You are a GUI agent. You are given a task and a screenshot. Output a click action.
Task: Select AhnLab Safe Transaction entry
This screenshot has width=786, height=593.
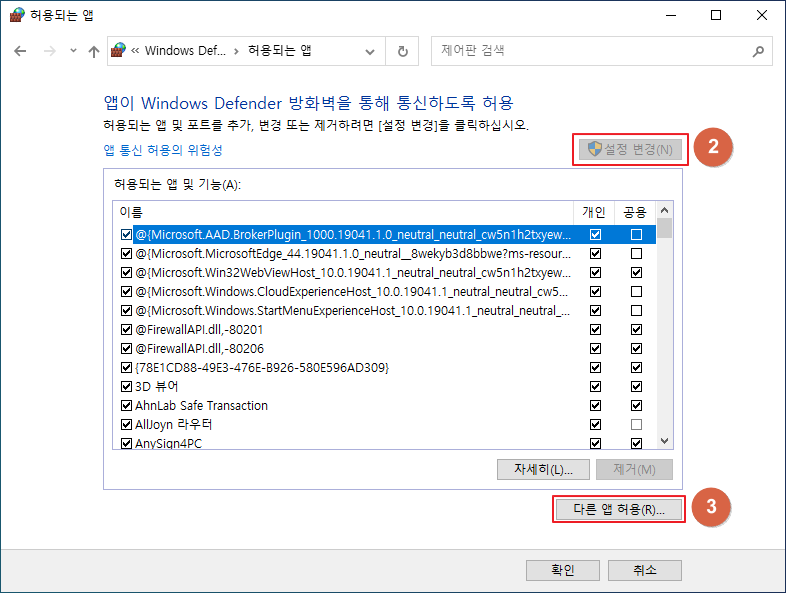[202, 406]
